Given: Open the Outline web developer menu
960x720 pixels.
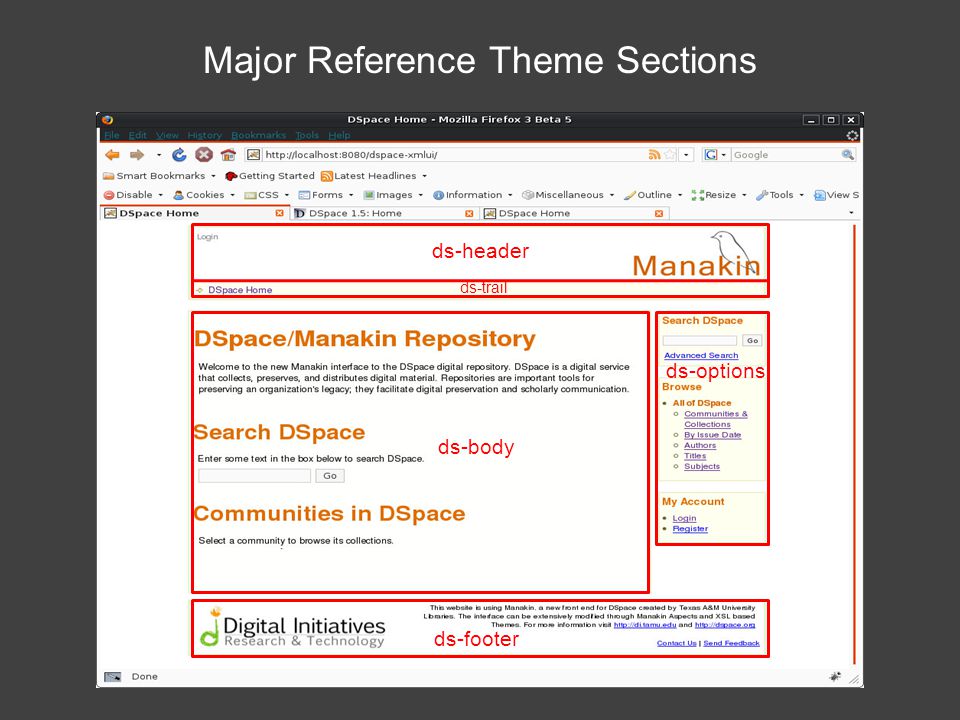Looking at the screenshot, I should click(x=653, y=195).
